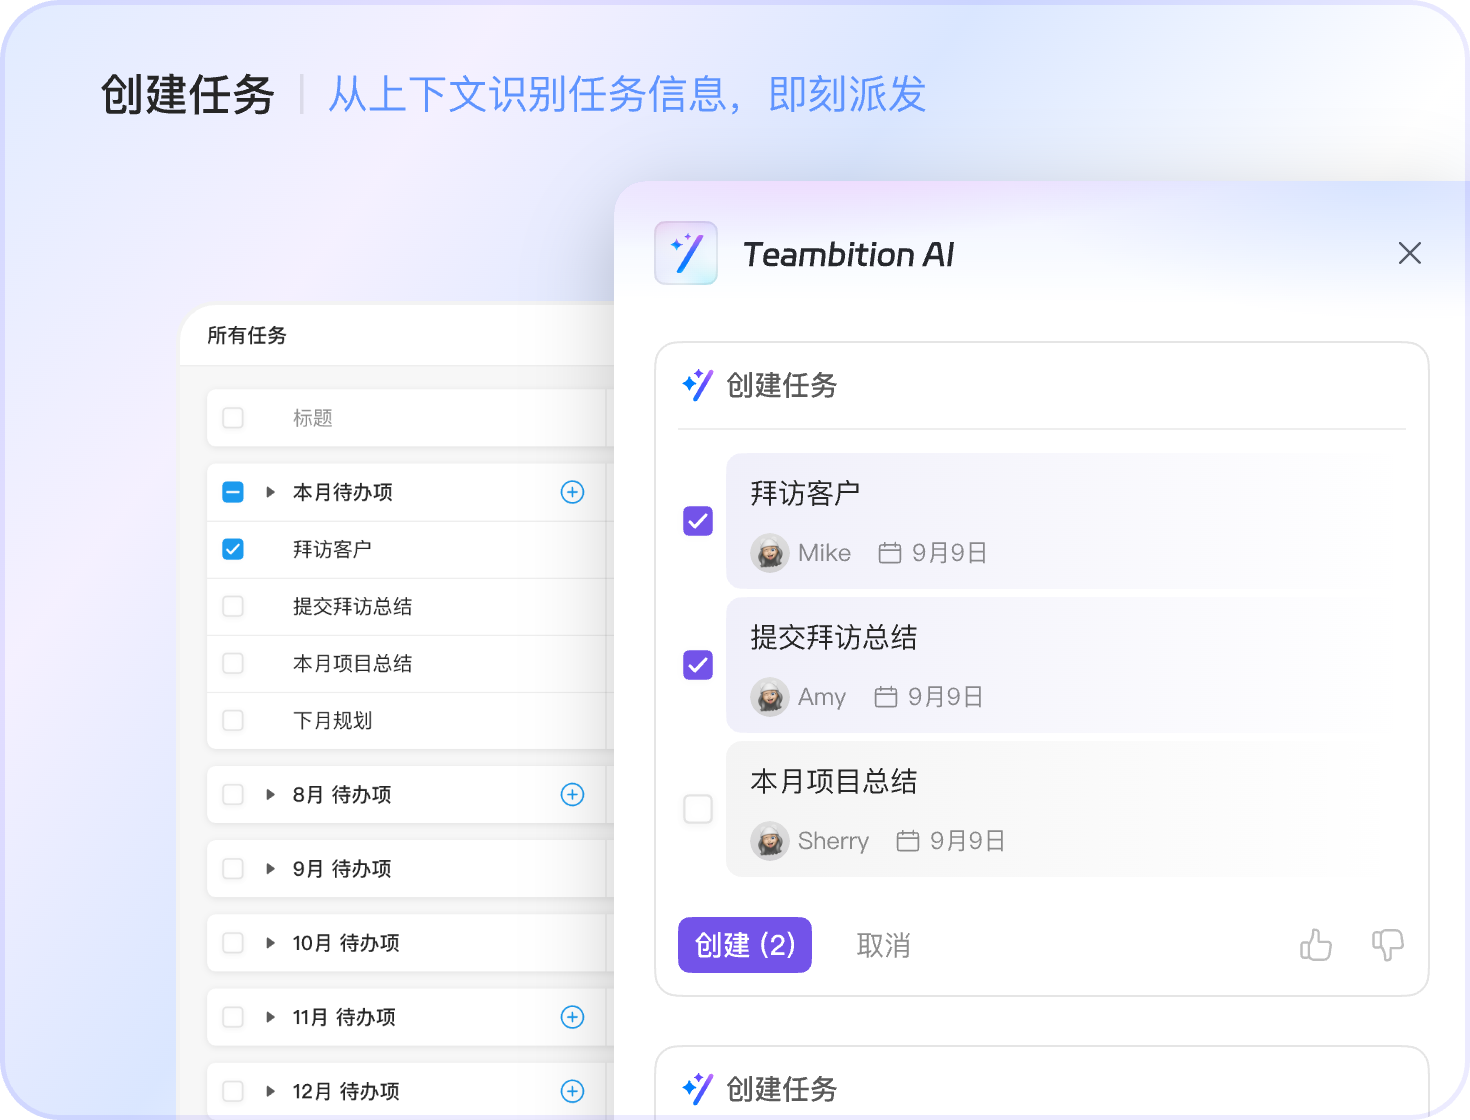Uncheck 拜访客户 in the task list

(x=233, y=549)
